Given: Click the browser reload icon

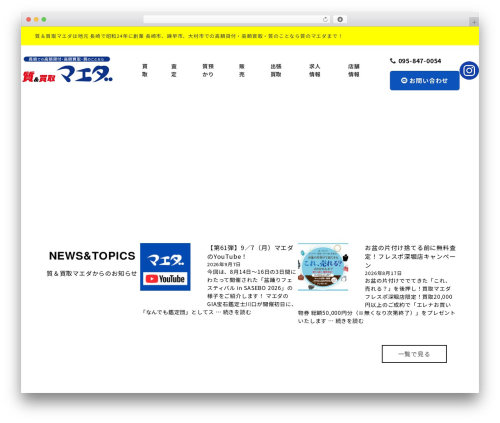Looking at the screenshot, I should (x=325, y=19).
